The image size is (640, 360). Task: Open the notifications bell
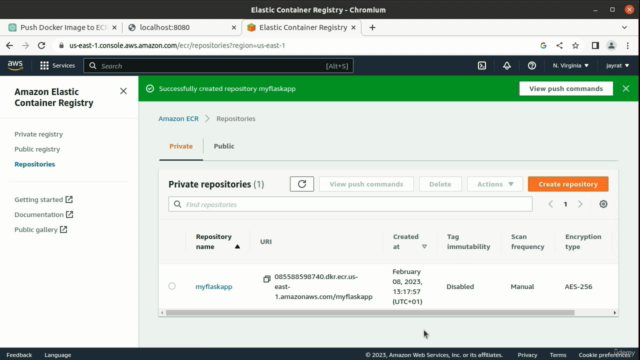(x=507, y=66)
